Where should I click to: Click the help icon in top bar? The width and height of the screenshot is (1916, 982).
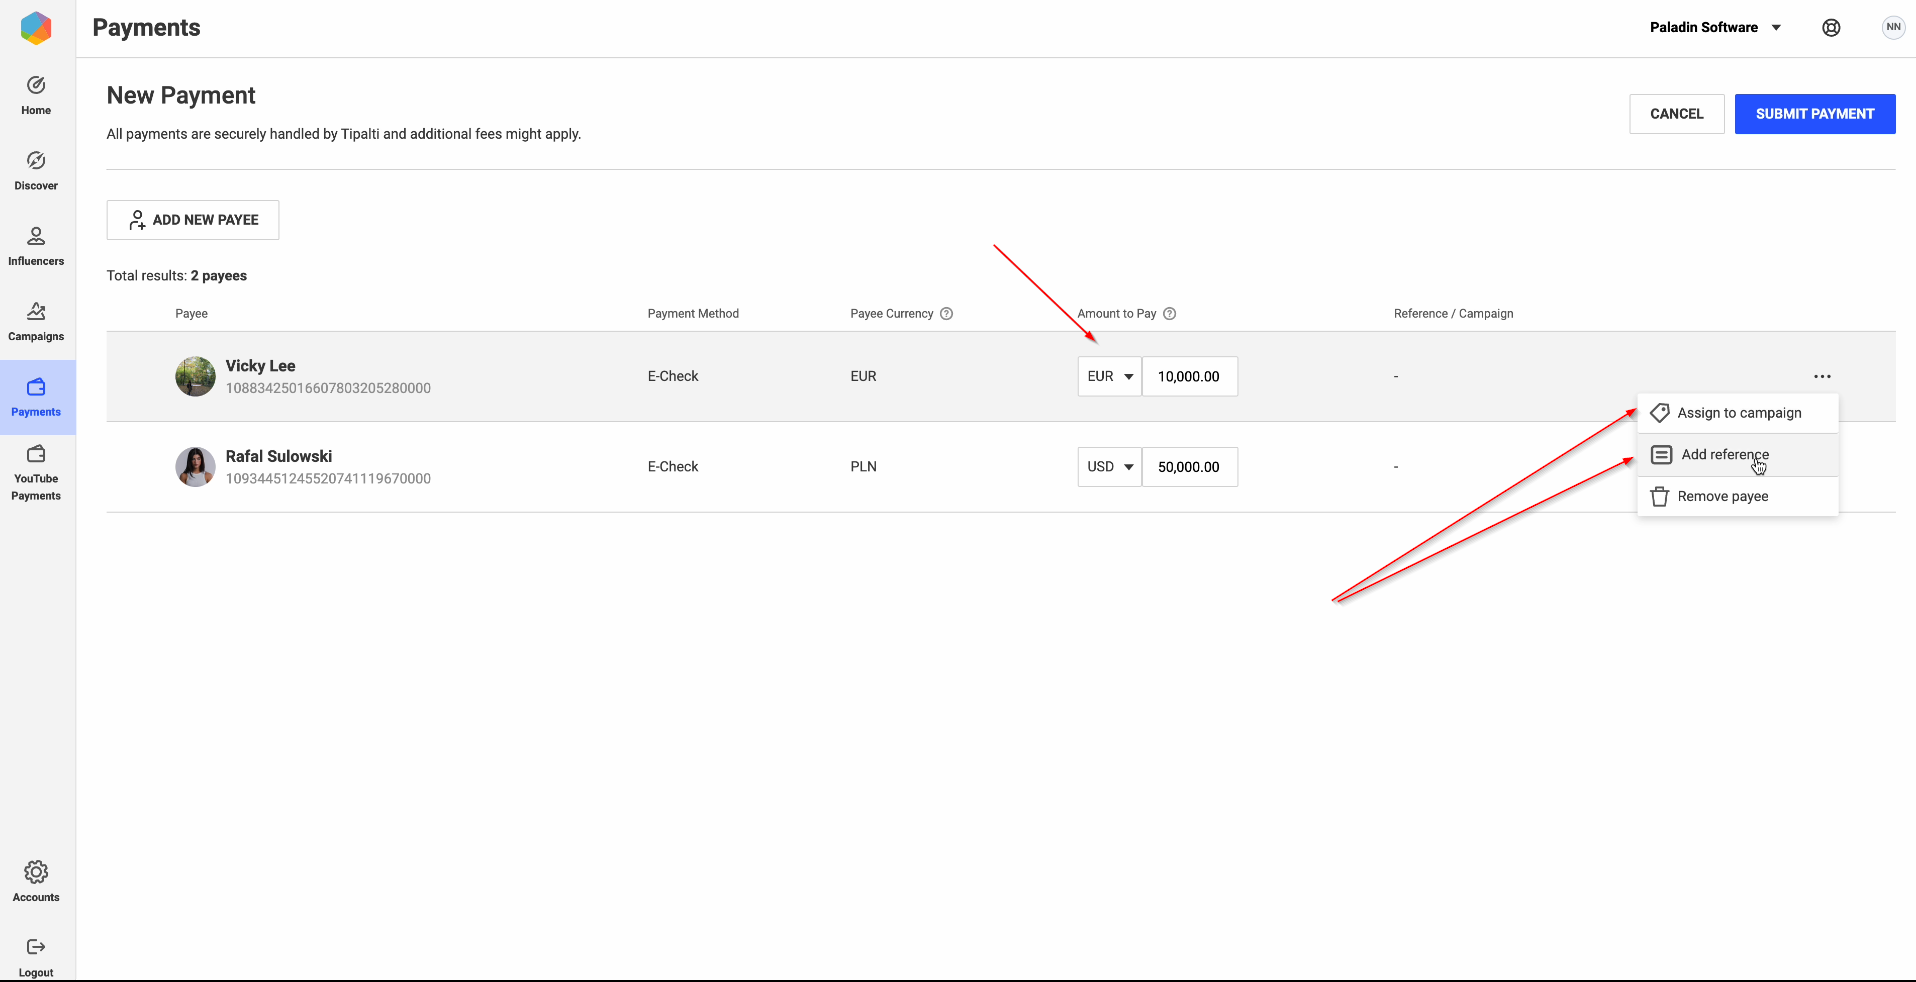[x=1831, y=27]
